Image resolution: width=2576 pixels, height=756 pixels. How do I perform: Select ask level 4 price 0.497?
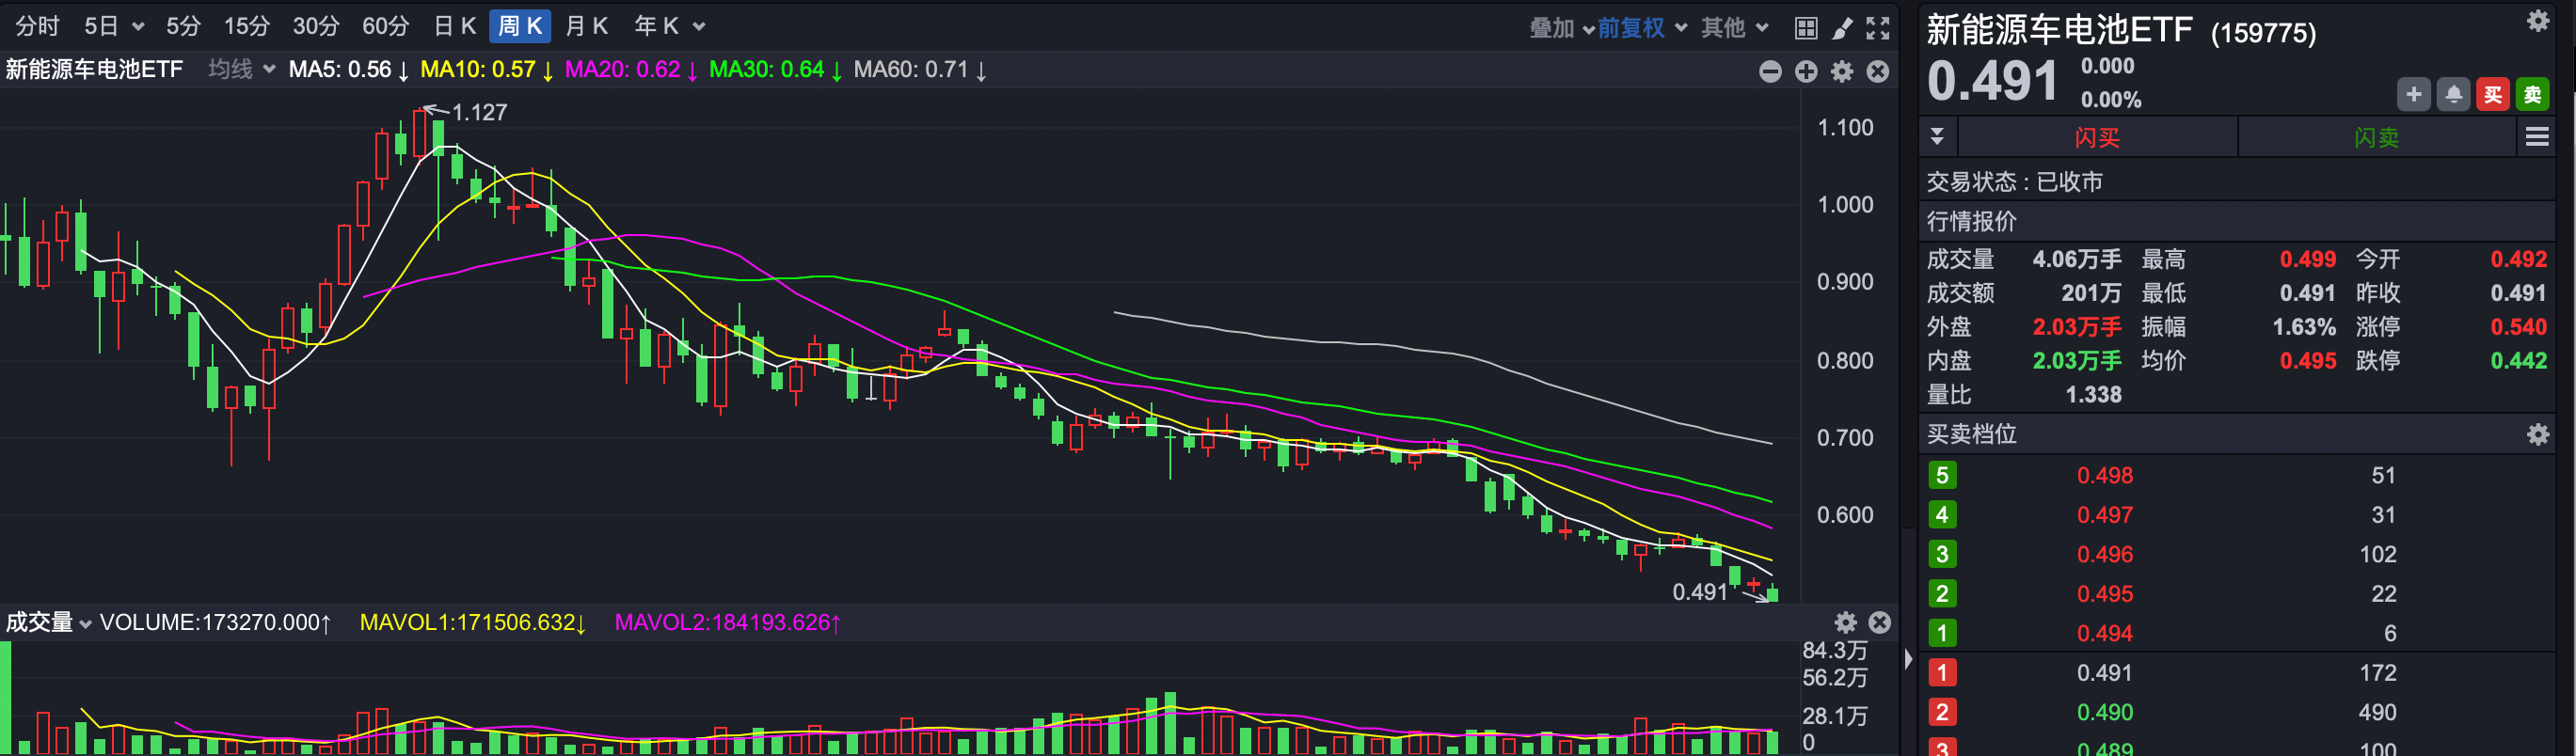(x=2105, y=515)
